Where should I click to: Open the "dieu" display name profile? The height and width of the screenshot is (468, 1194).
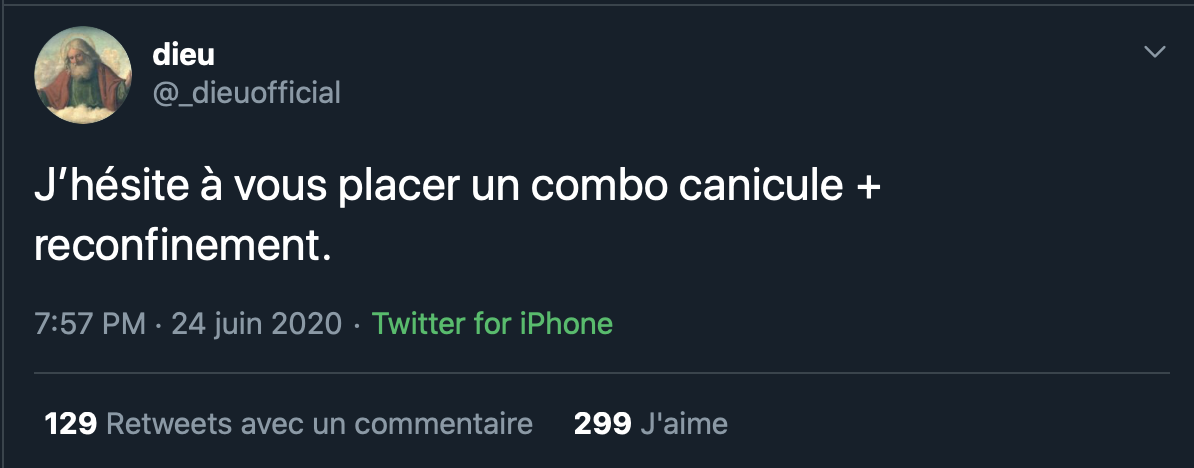[183, 55]
